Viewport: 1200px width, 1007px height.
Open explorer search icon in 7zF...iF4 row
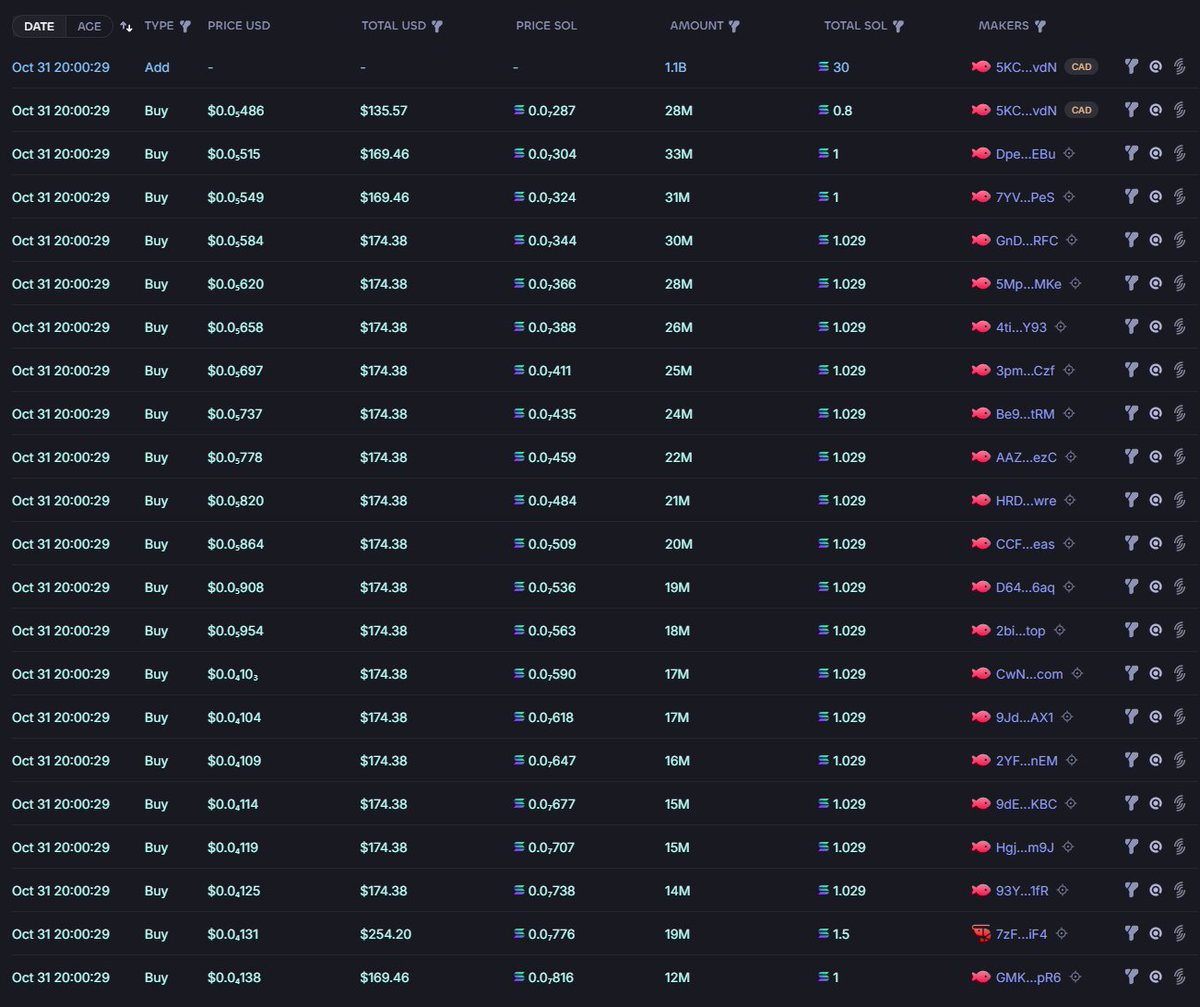click(1155, 934)
